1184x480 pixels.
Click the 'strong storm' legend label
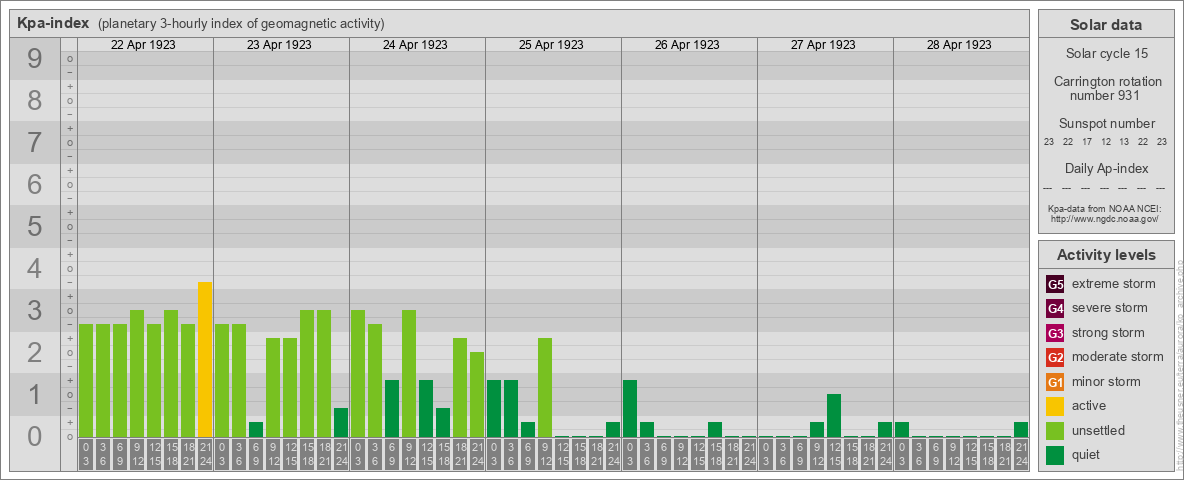click(x=1108, y=333)
